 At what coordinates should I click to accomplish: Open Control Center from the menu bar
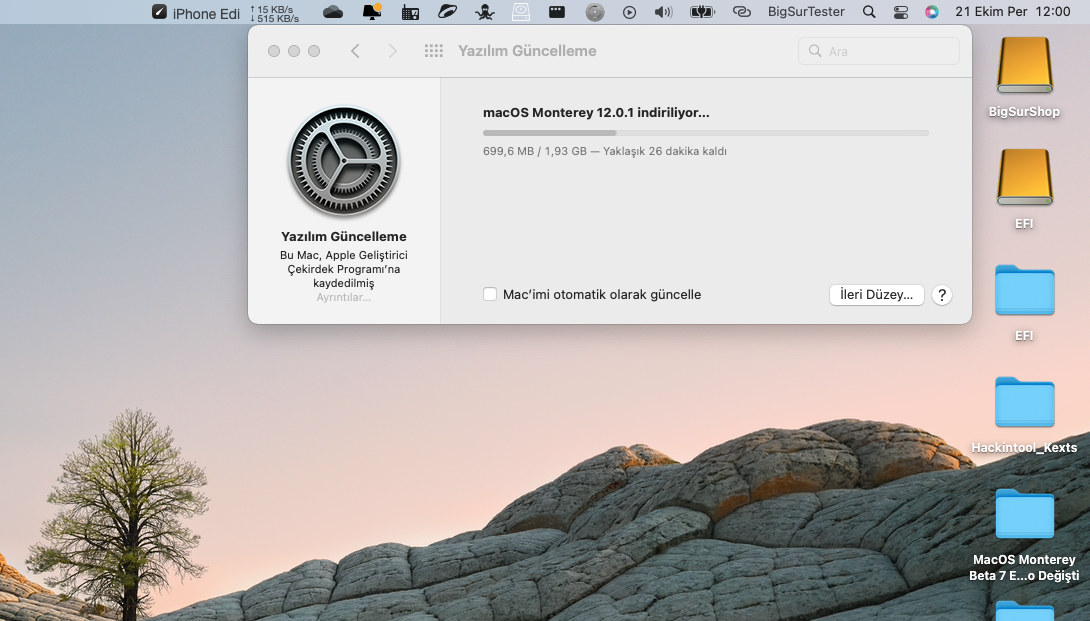[901, 12]
